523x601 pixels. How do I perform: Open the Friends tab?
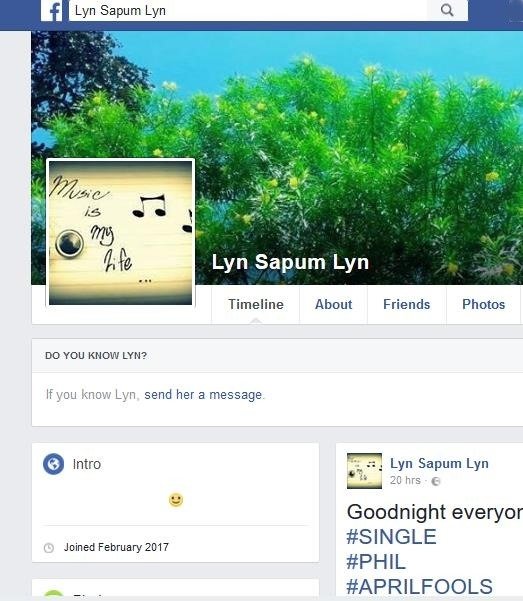coord(406,304)
